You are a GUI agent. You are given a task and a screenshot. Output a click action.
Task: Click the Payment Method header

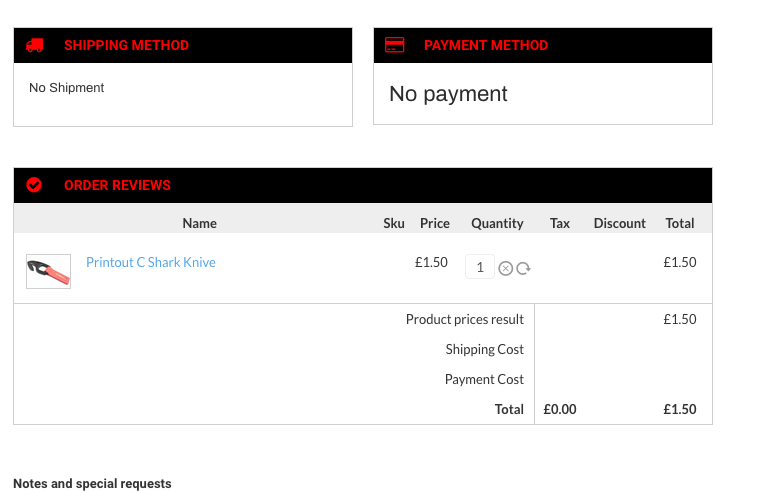coord(486,45)
